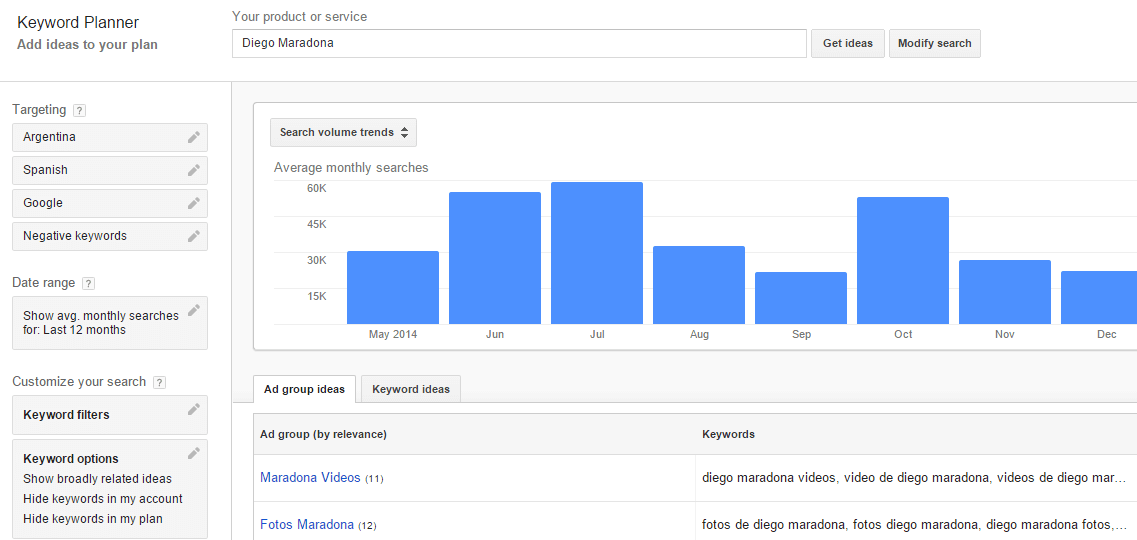
Task: Open the Fotos Maradona ad group
Action: click(307, 524)
